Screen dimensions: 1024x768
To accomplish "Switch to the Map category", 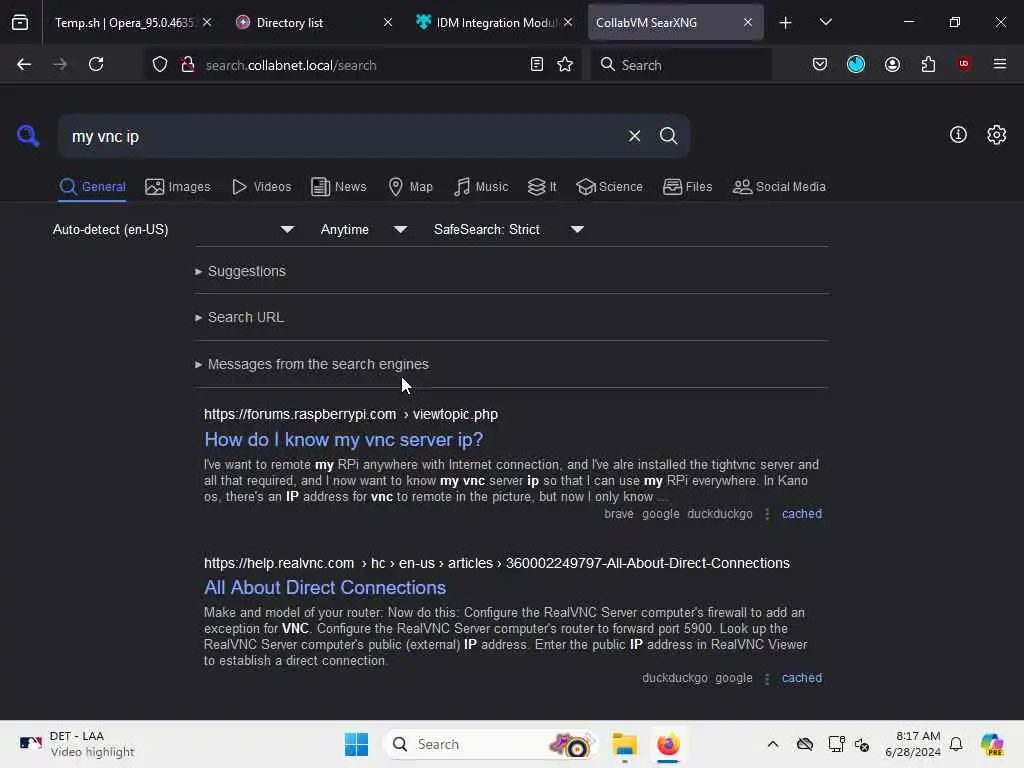I will tap(410, 187).
